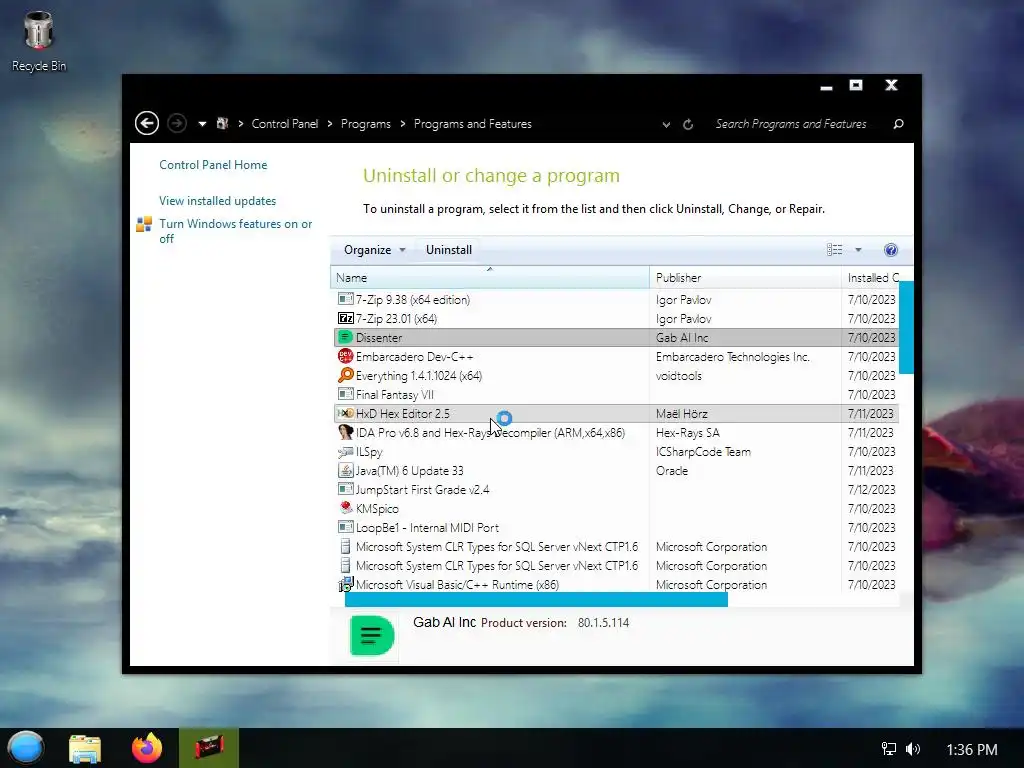The width and height of the screenshot is (1024, 768).
Task: Open the help icon
Action: [x=891, y=250]
